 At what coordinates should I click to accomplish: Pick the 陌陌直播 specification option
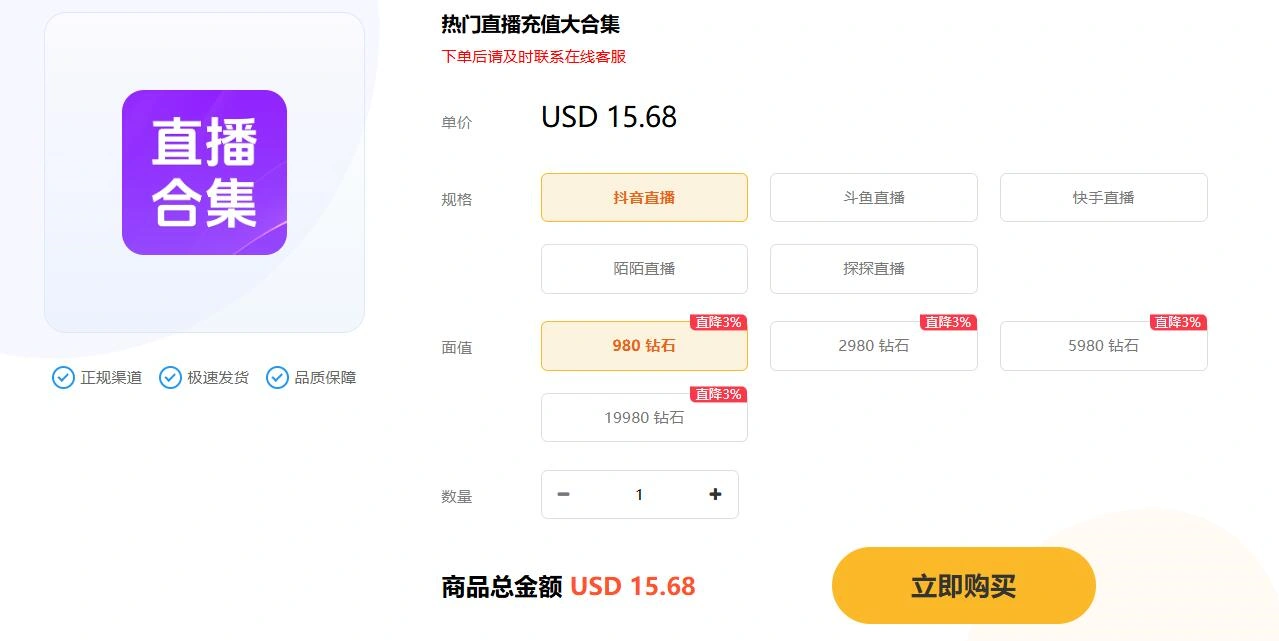644,269
